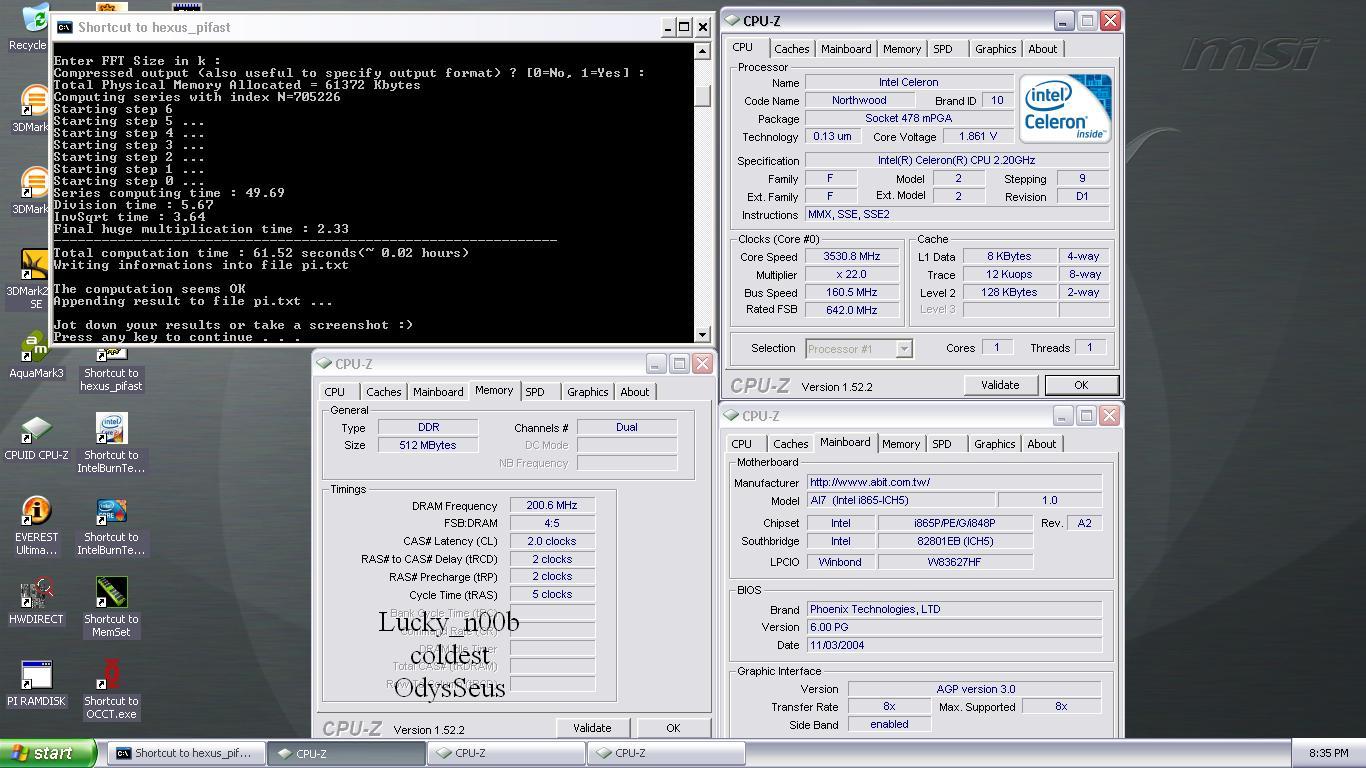1366x768 pixels.
Task: Select CPU tab in Memory window
Action: click(335, 392)
